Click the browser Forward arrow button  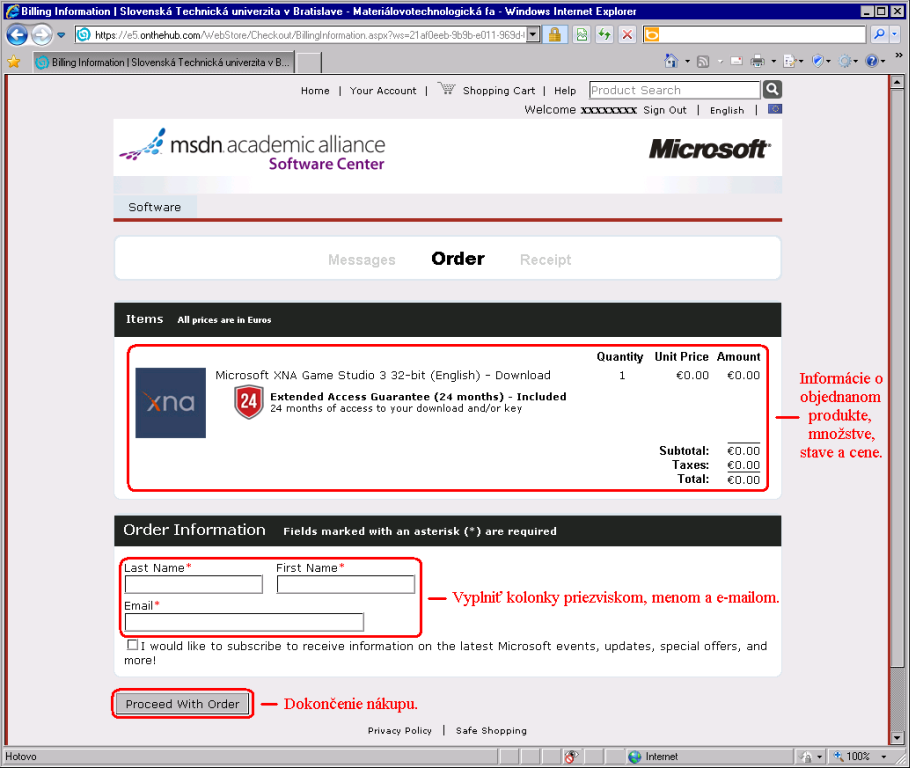41,35
